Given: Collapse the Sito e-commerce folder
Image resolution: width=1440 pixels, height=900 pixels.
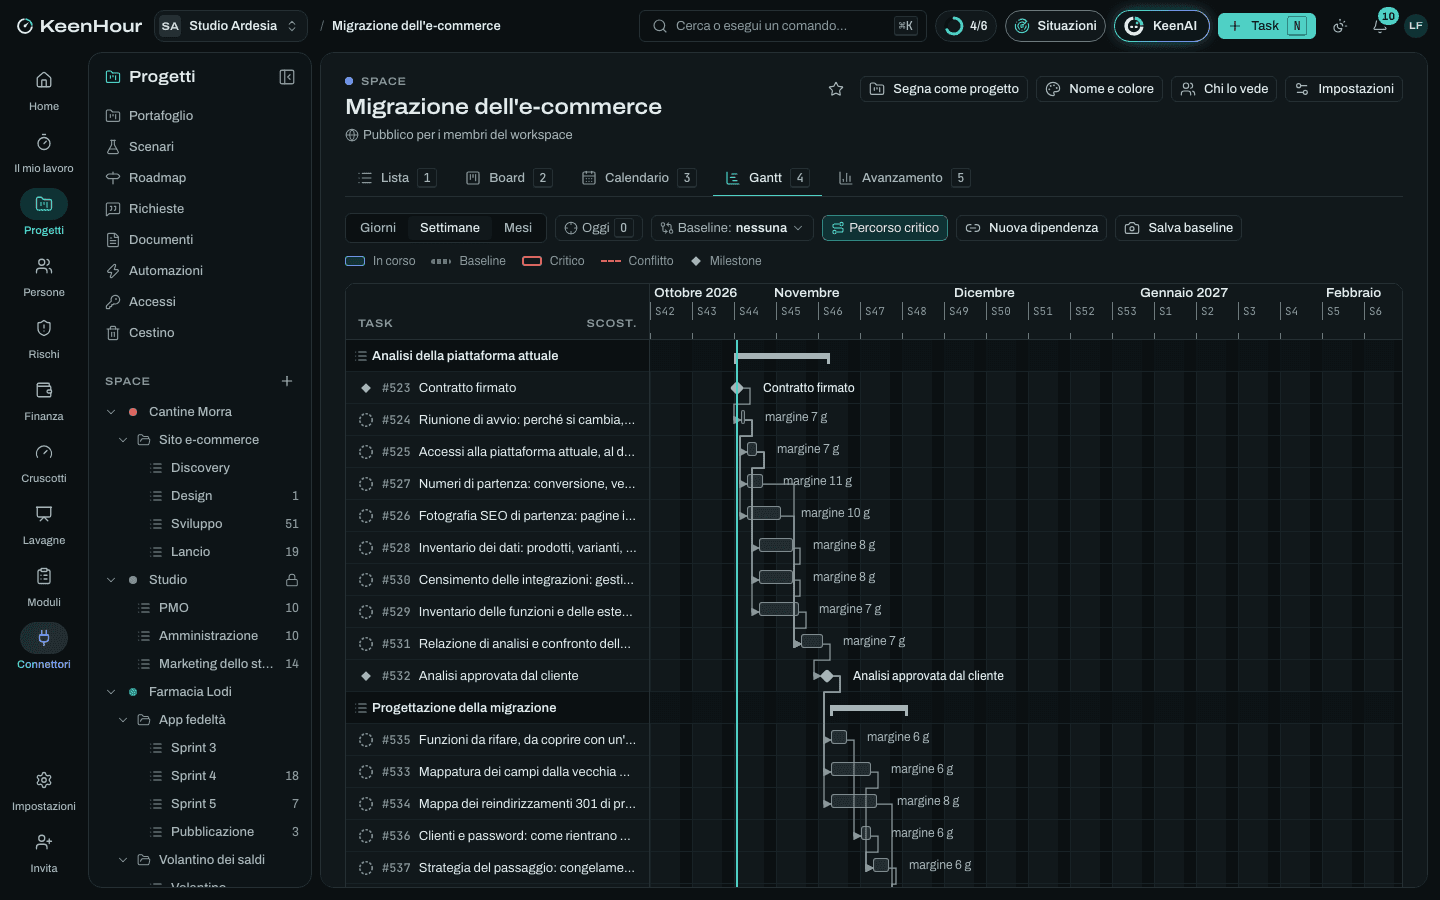Looking at the screenshot, I should 123,440.
